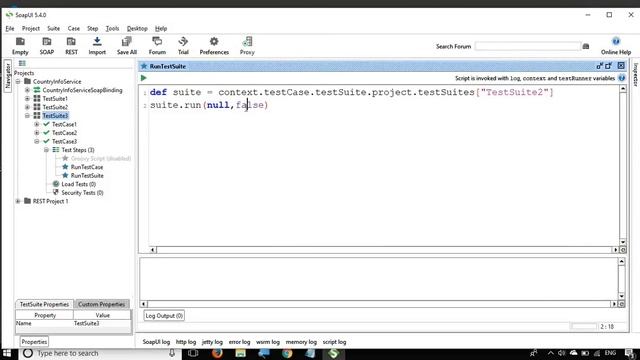Click the Log Output (0) button
The height and width of the screenshot is (360, 640).
tap(164, 316)
